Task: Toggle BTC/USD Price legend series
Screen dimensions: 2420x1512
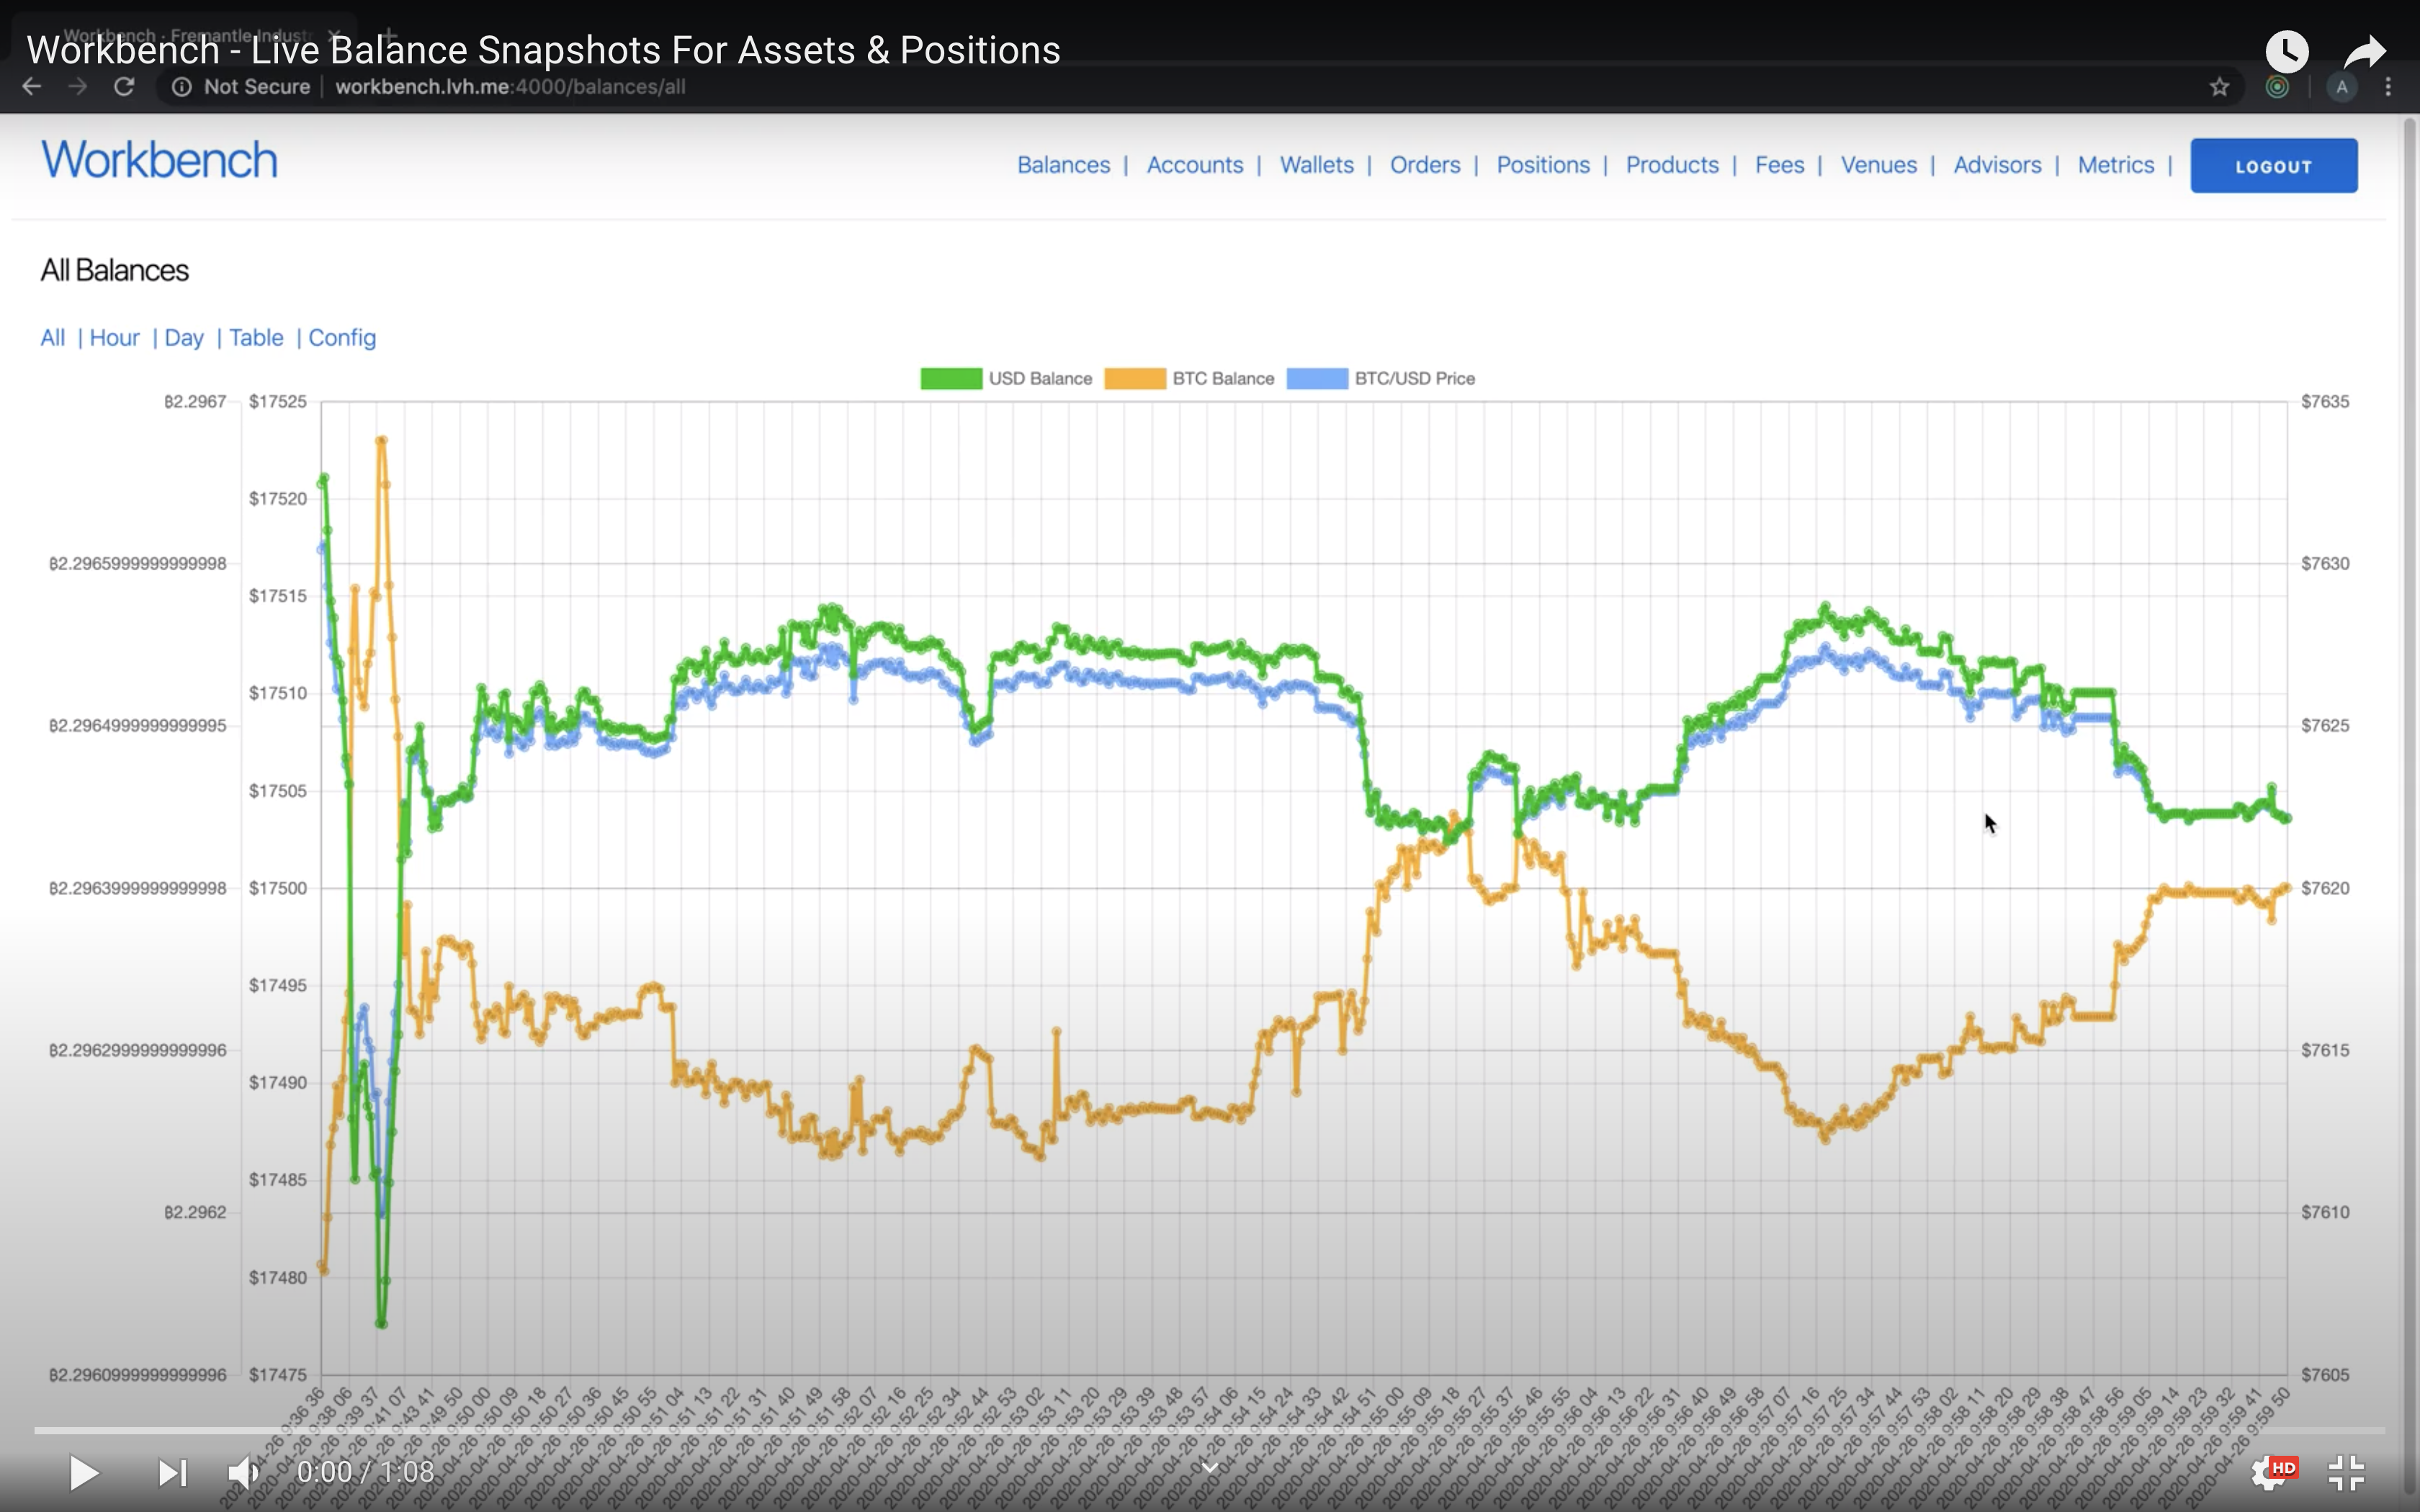Action: click(1380, 379)
